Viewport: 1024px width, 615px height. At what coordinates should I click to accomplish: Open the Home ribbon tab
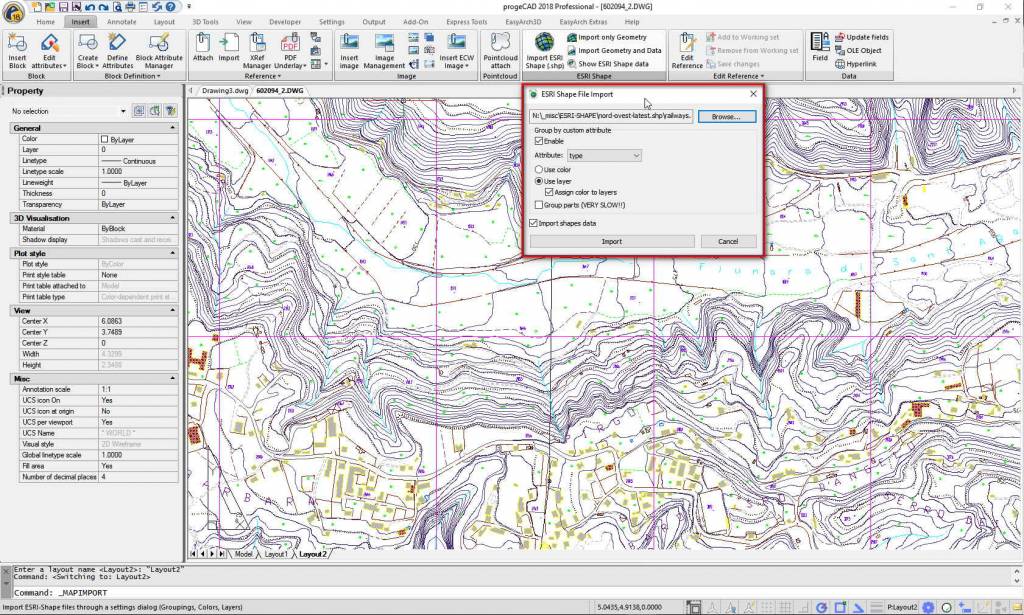tap(46, 22)
